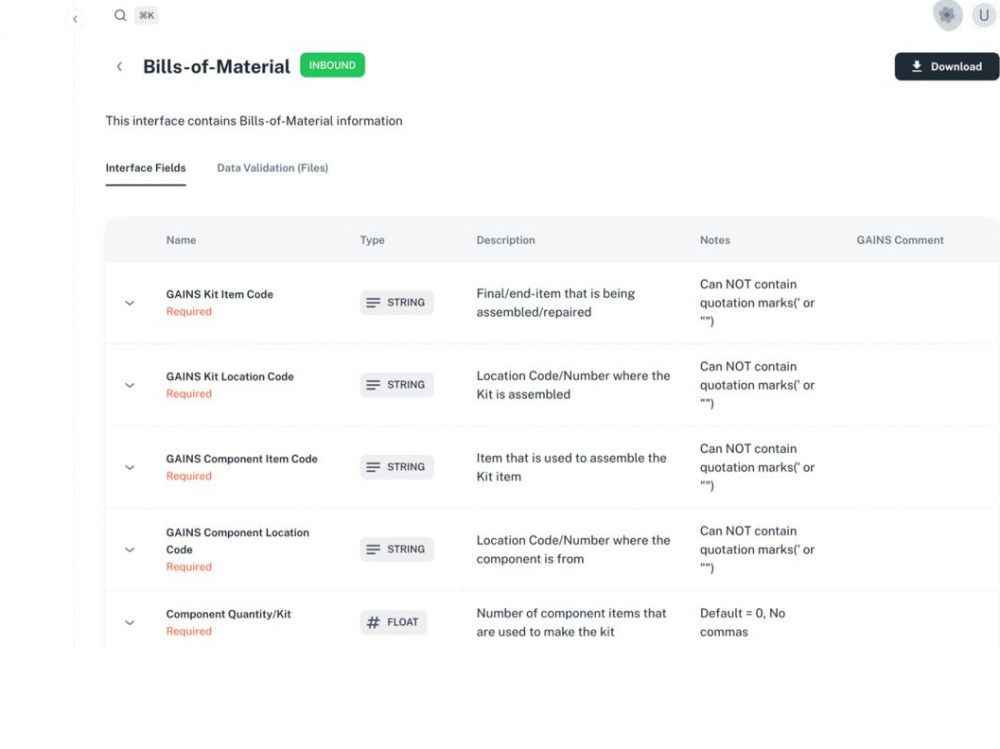Download the Bills-of-Material interface
The width and height of the screenshot is (1000, 749).
(946, 66)
